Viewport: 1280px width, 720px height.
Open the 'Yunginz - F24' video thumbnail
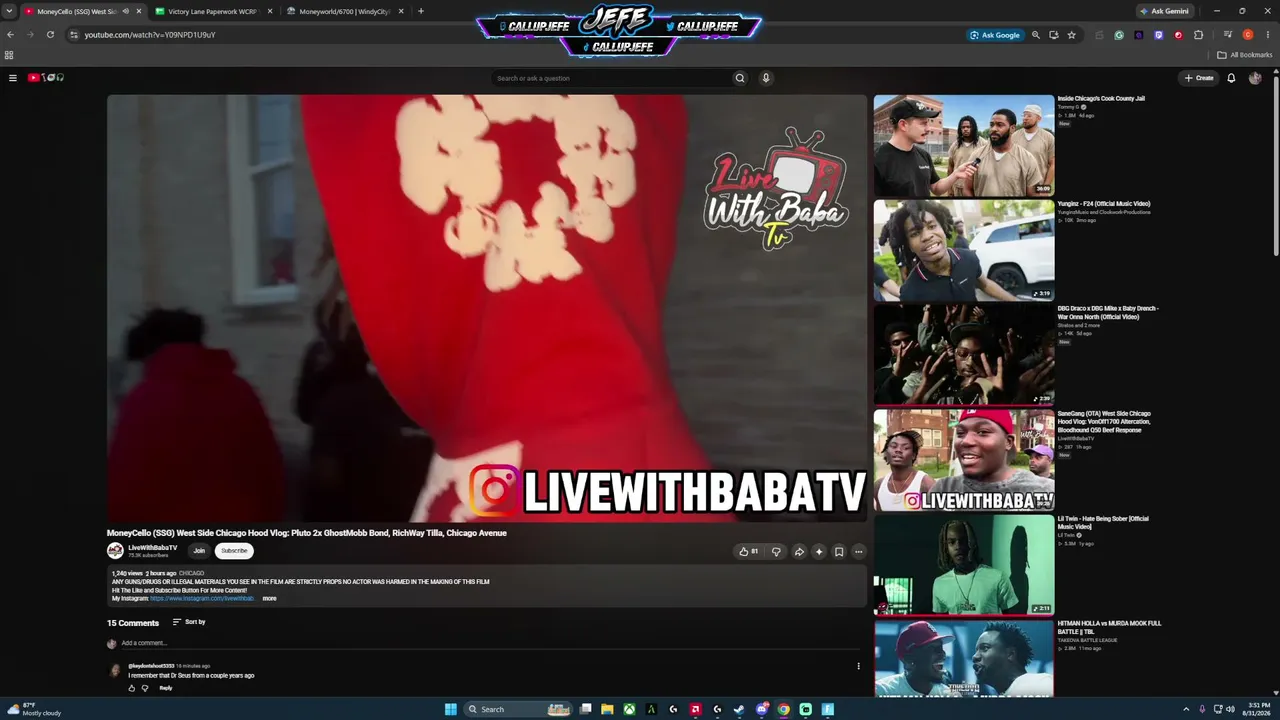tap(964, 250)
